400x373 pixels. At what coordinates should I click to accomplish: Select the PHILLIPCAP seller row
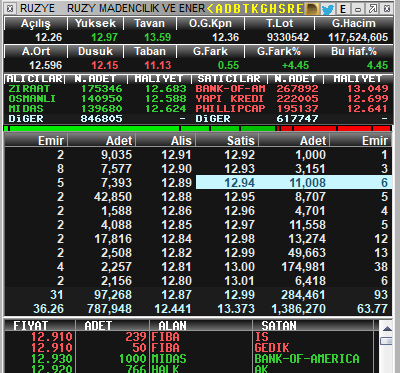(x=292, y=109)
